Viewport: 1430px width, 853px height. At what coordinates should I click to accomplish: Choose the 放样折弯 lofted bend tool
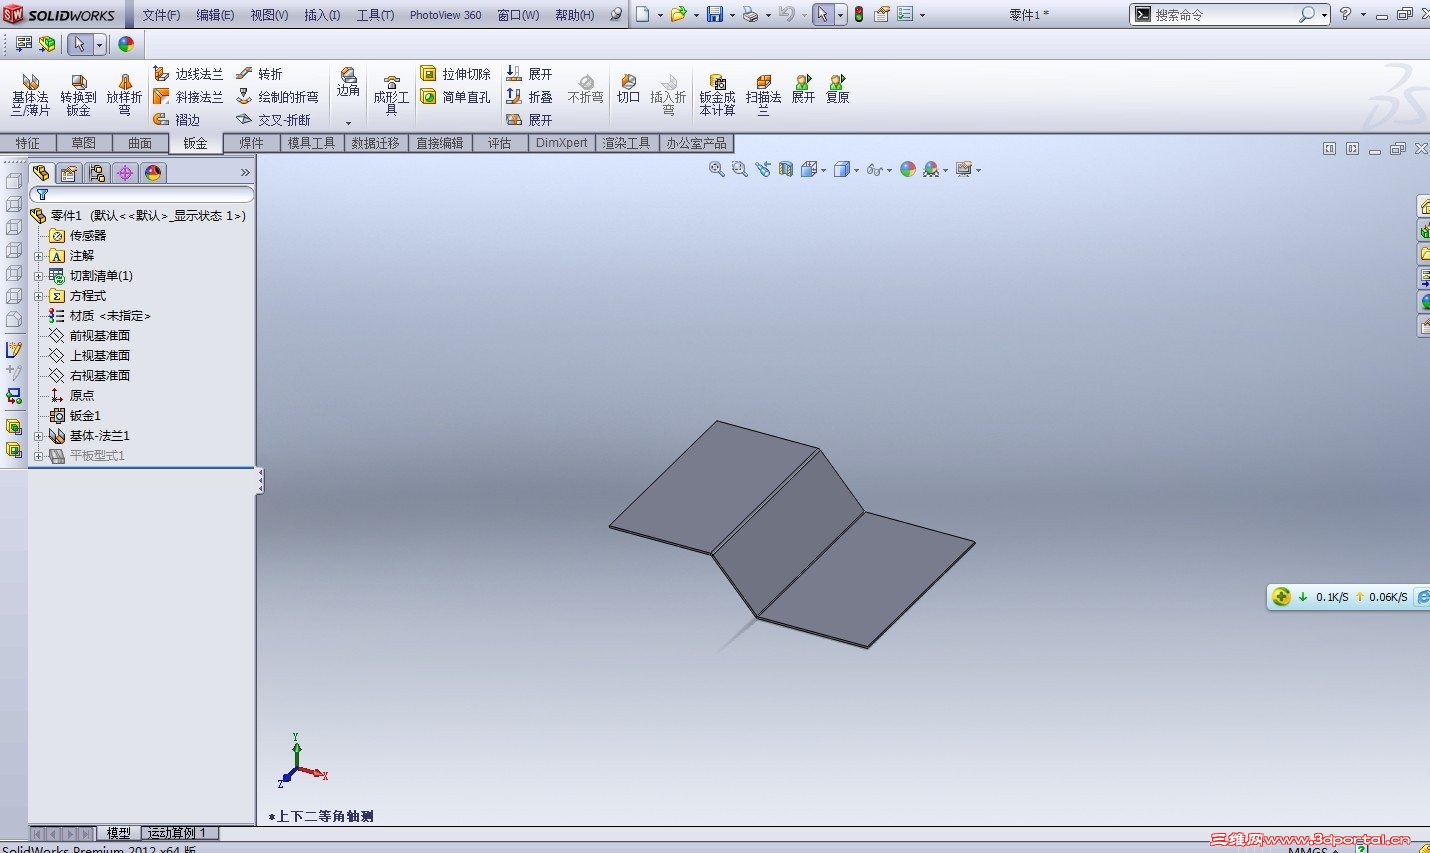coord(124,94)
